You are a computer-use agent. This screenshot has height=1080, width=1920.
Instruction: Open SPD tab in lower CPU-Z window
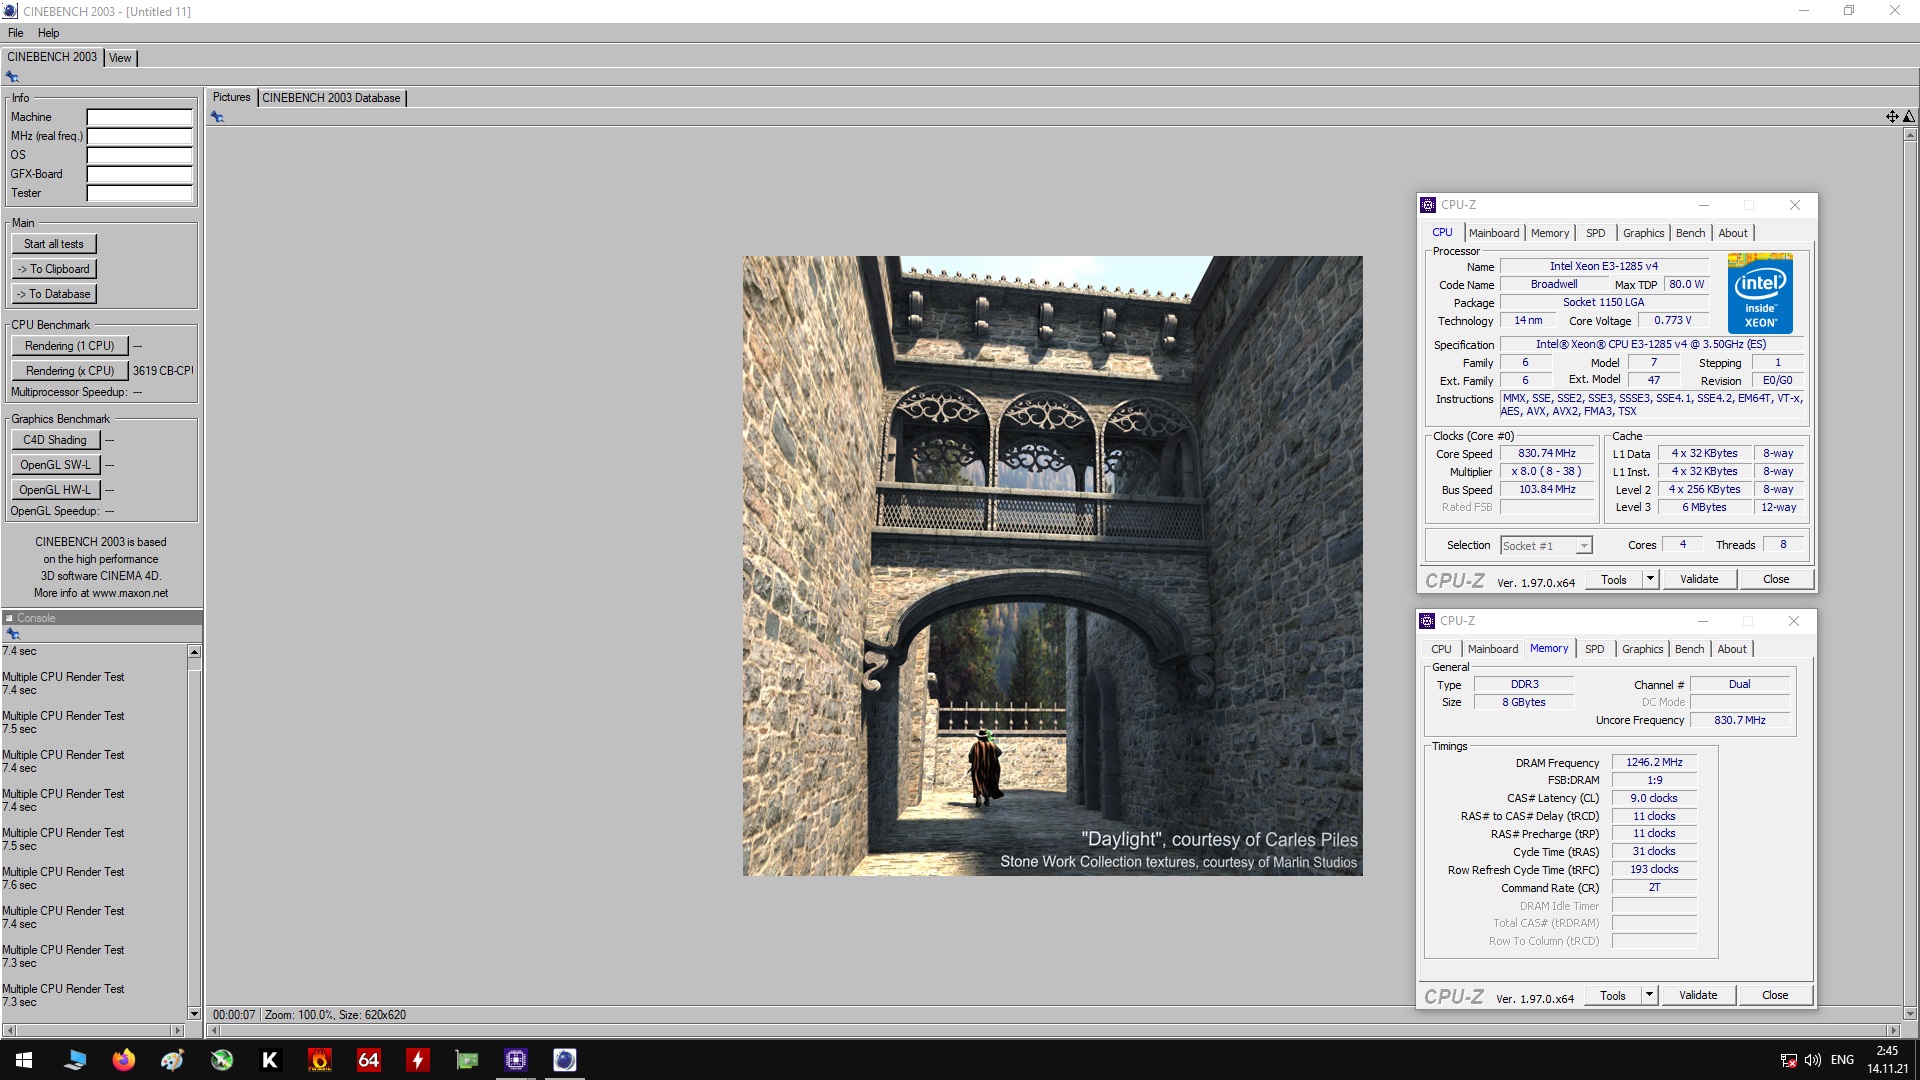click(x=1595, y=649)
